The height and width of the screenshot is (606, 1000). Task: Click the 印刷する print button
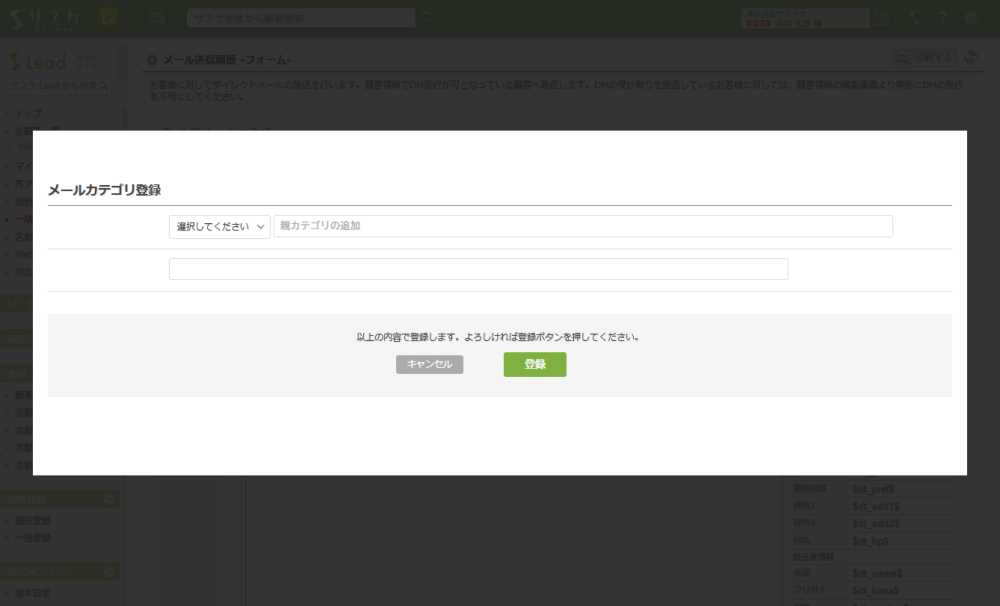924,58
